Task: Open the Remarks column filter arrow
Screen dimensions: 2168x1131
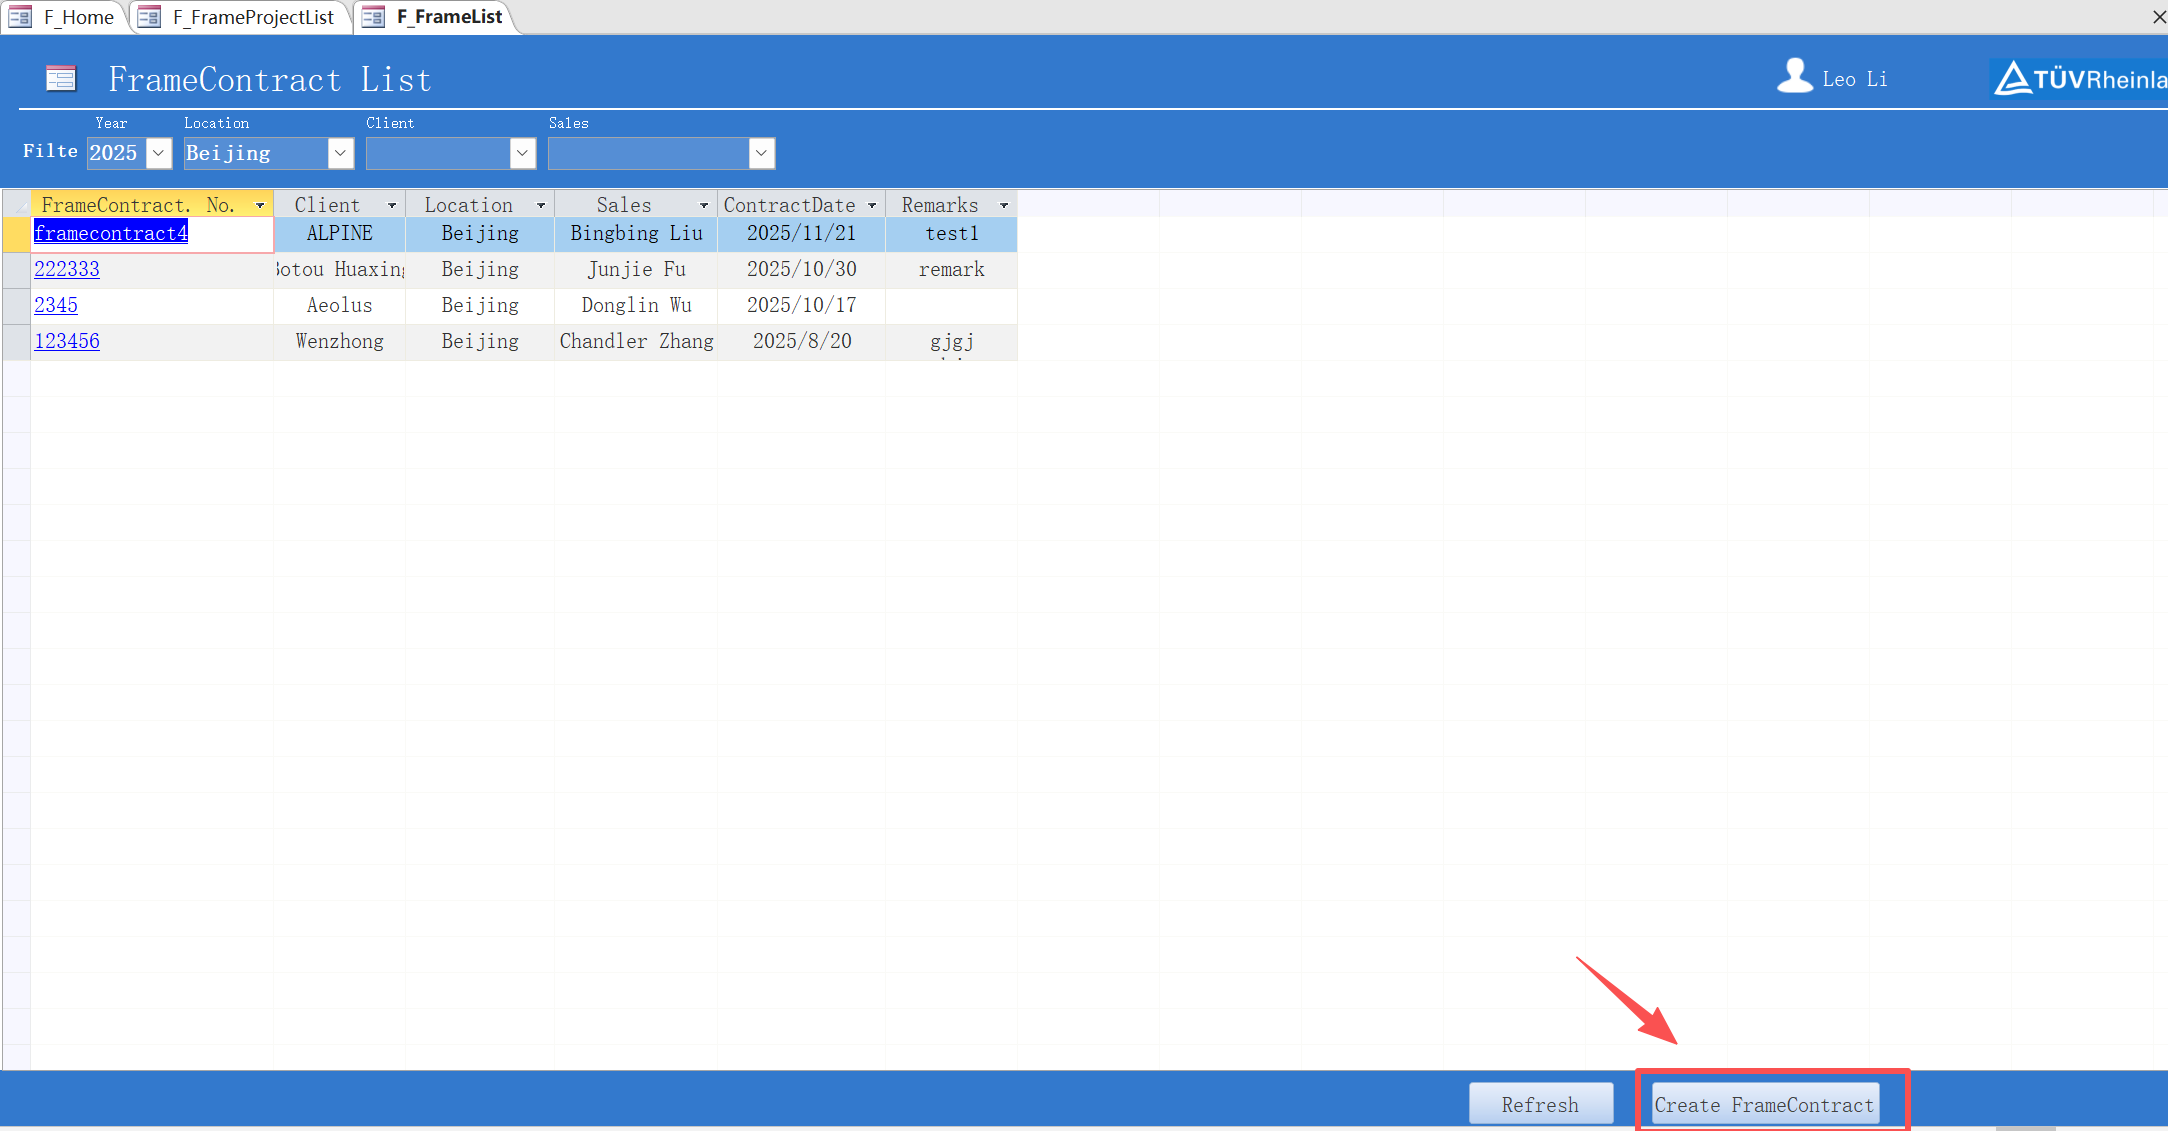Action: pyautogui.click(x=1004, y=205)
